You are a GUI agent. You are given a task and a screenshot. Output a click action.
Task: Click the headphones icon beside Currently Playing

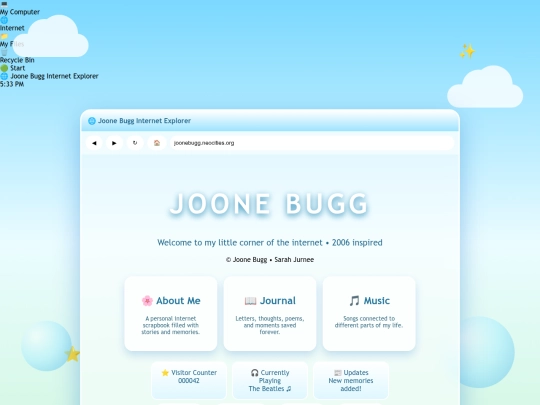point(255,373)
